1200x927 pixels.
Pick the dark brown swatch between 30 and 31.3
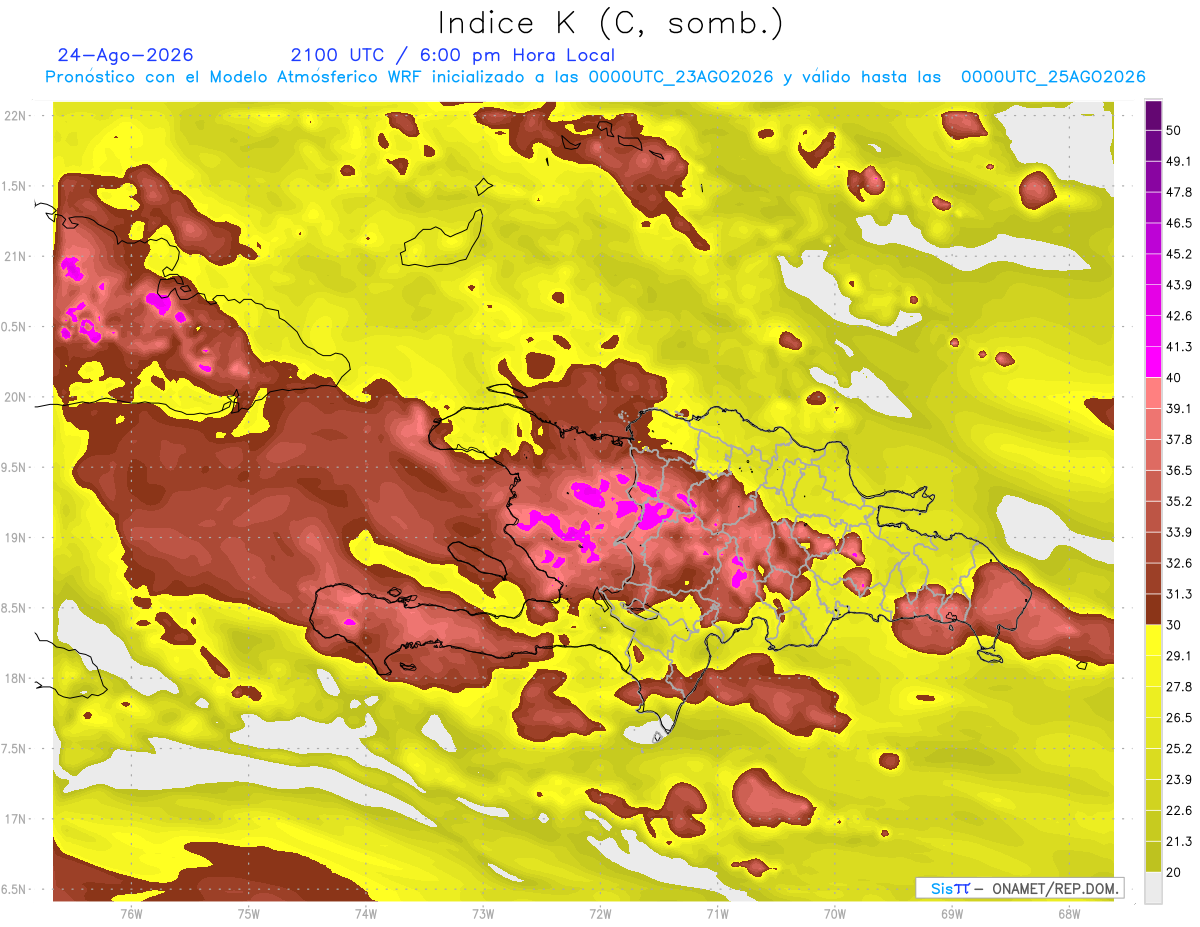pos(1153,610)
